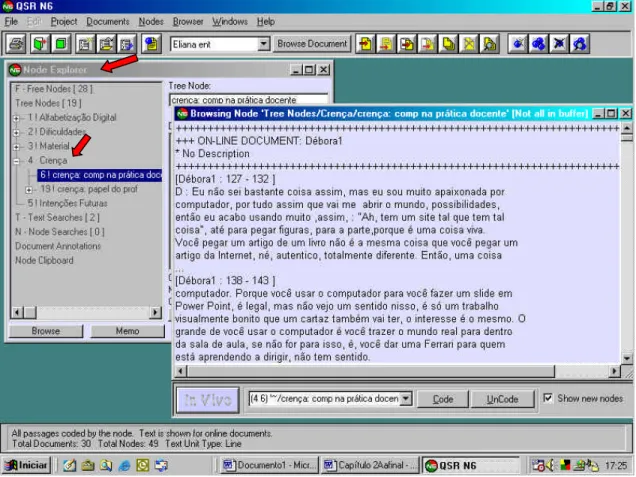Click the Node Explorer title bar icon
Screen dimensions: 636x477
click(15, 70)
